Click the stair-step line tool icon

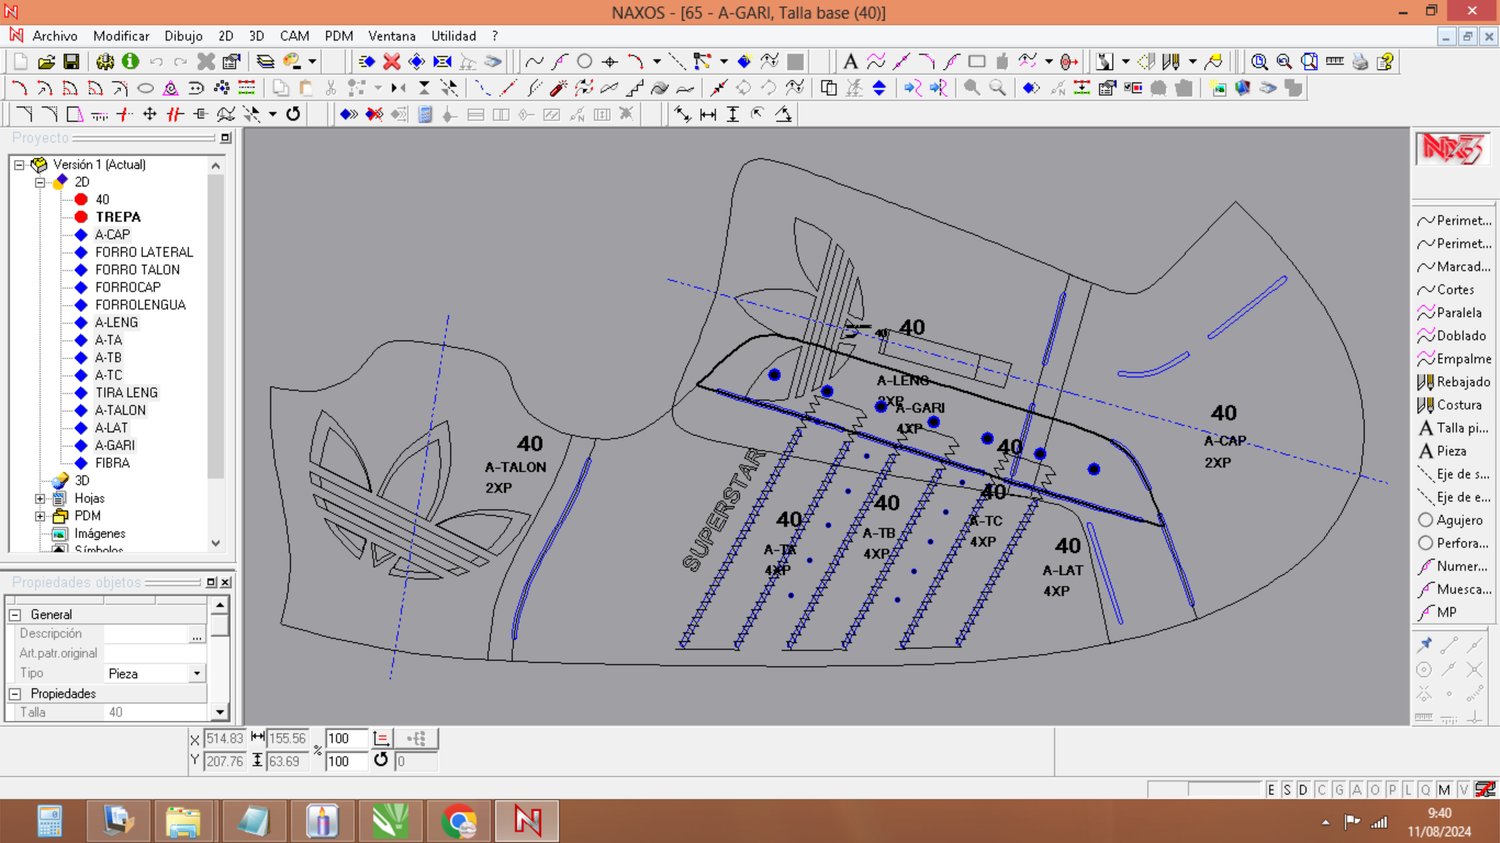point(634,88)
